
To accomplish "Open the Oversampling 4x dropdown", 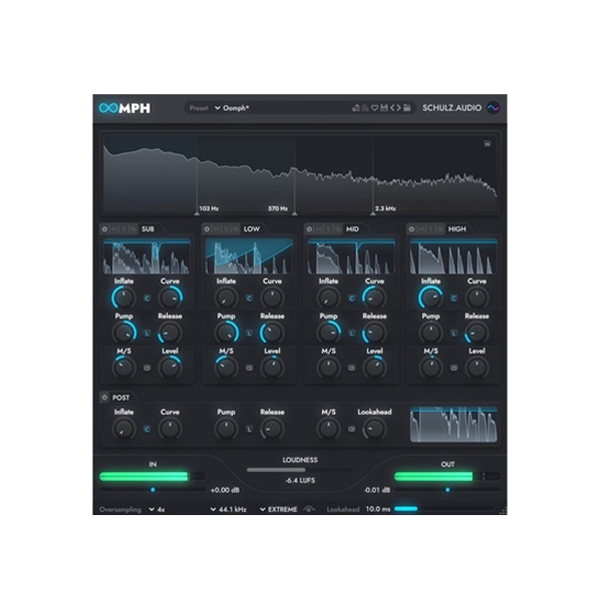I will pos(157,509).
